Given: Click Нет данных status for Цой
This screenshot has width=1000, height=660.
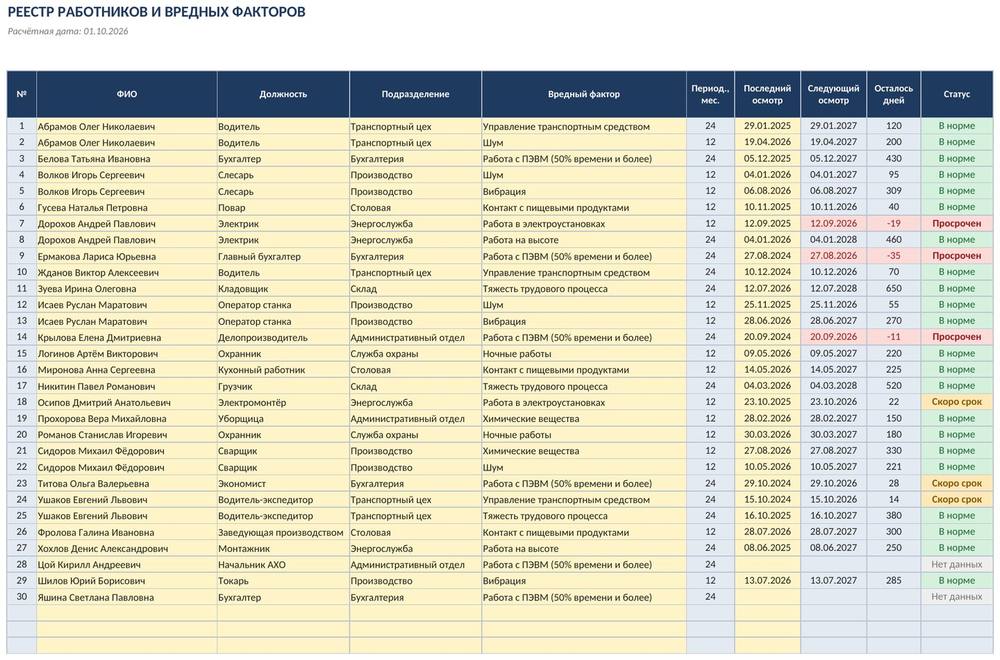Looking at the screenshot, I should pyautogui.click(x=957, y=564).
